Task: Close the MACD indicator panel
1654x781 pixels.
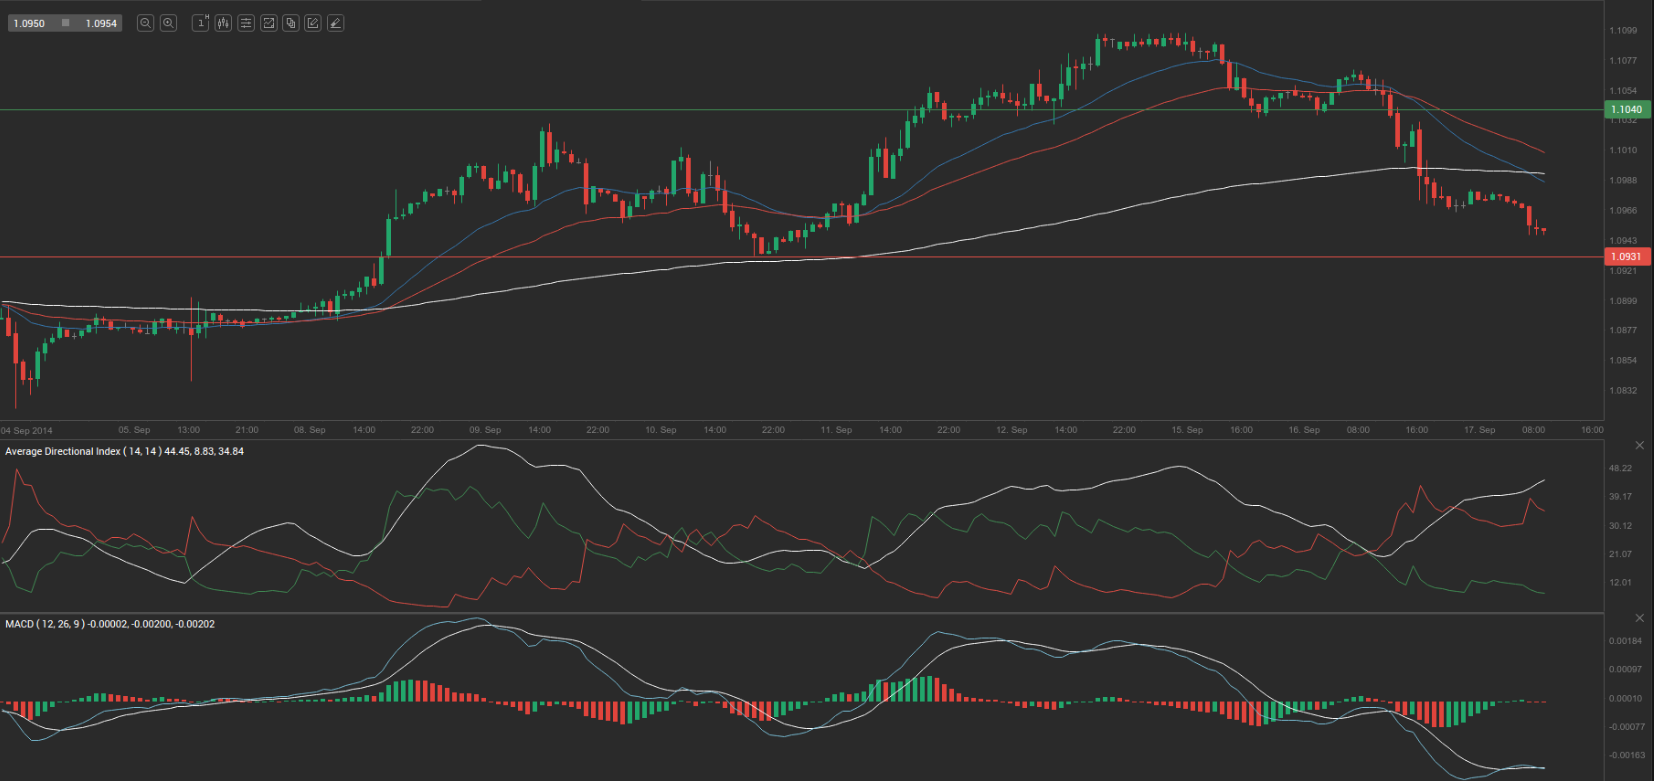Action: pyautogui.click(x=1639, y=618)
